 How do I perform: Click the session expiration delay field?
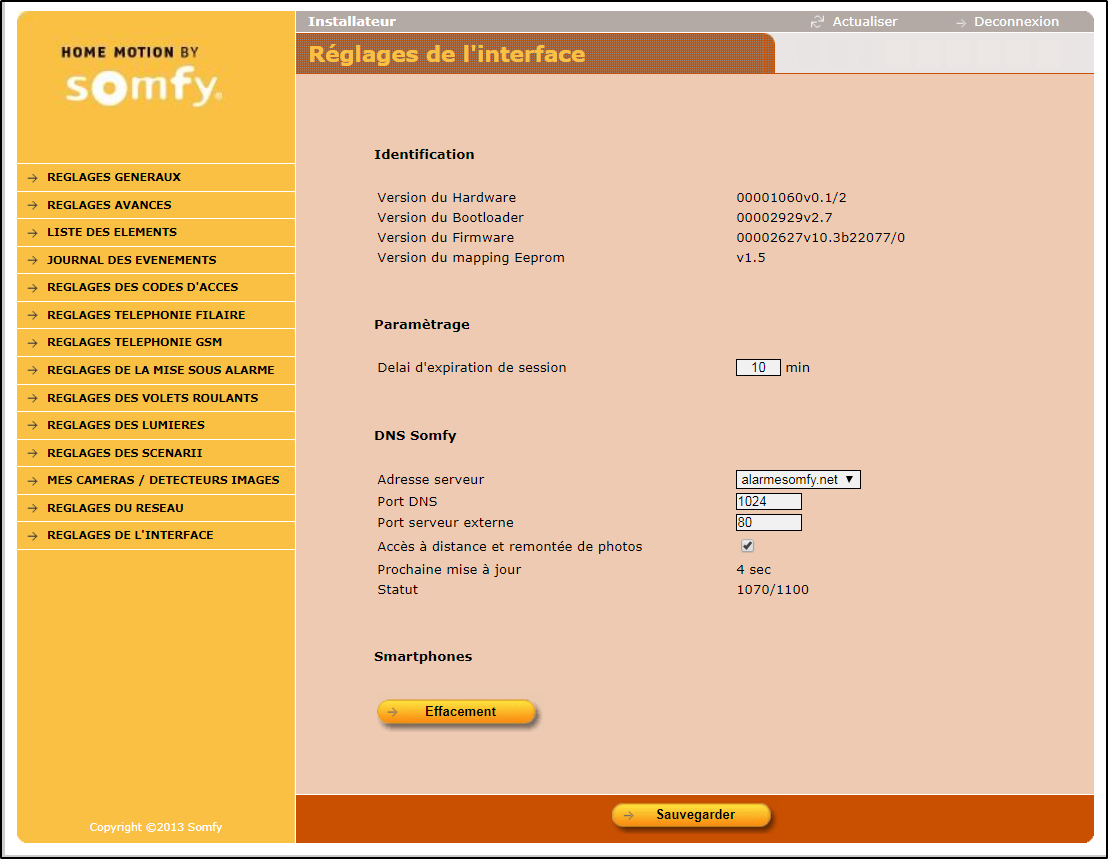[x=758, y=367]
